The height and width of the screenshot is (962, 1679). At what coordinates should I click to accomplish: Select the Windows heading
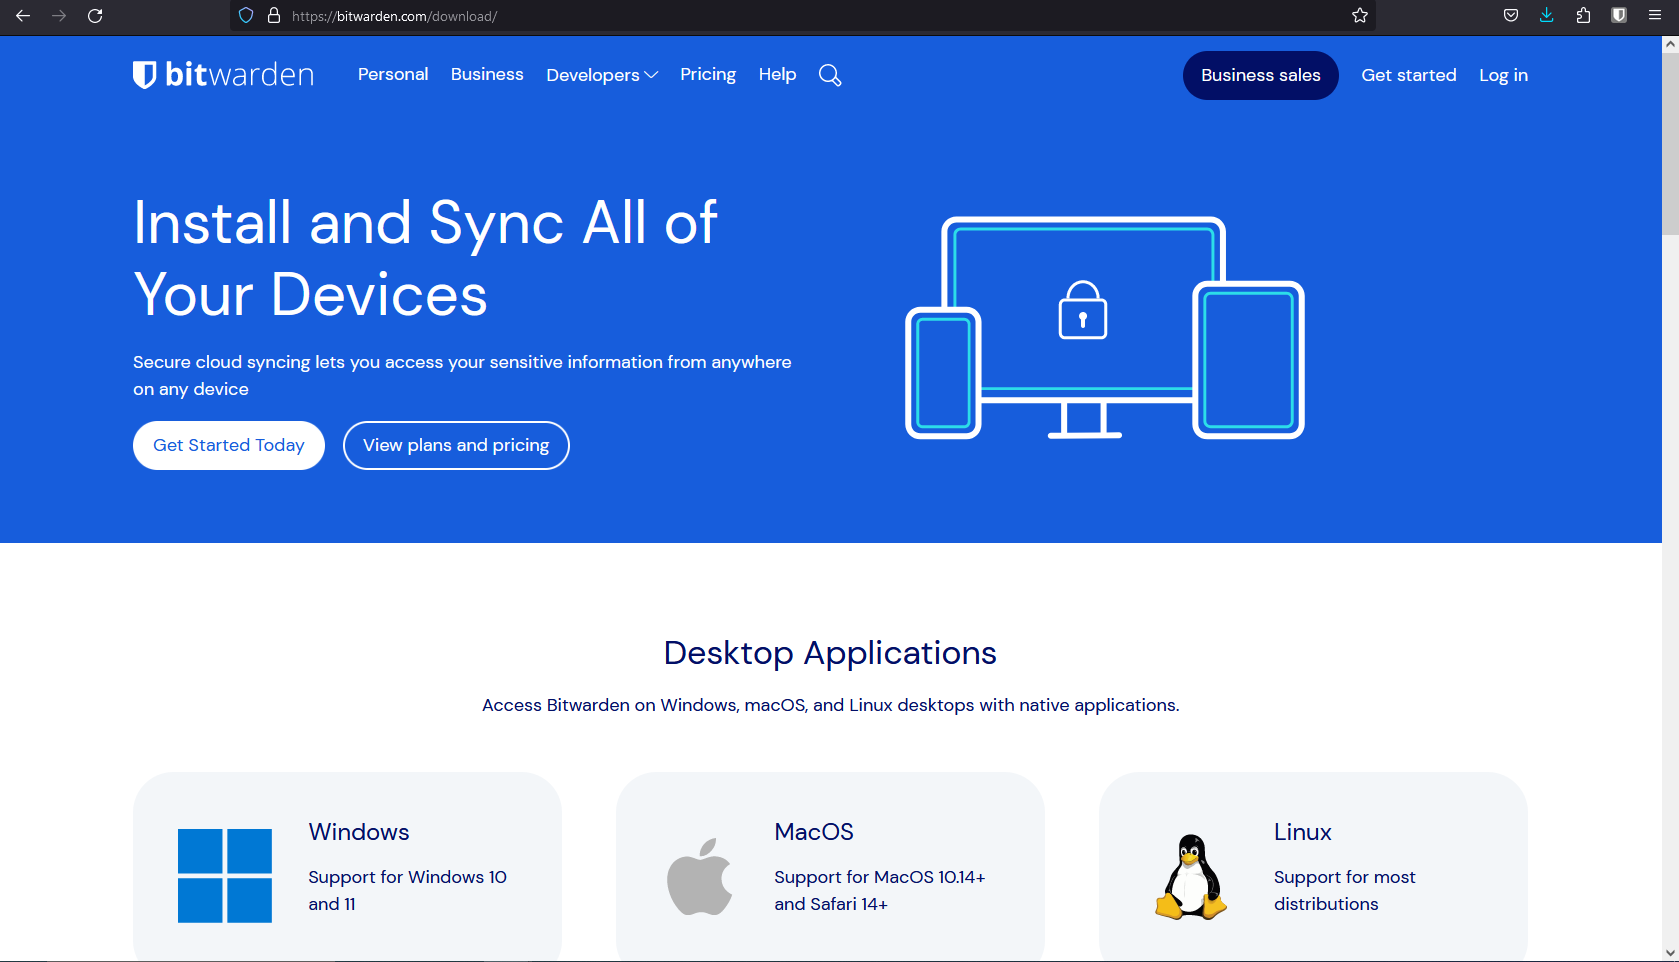tap(359, 832)
